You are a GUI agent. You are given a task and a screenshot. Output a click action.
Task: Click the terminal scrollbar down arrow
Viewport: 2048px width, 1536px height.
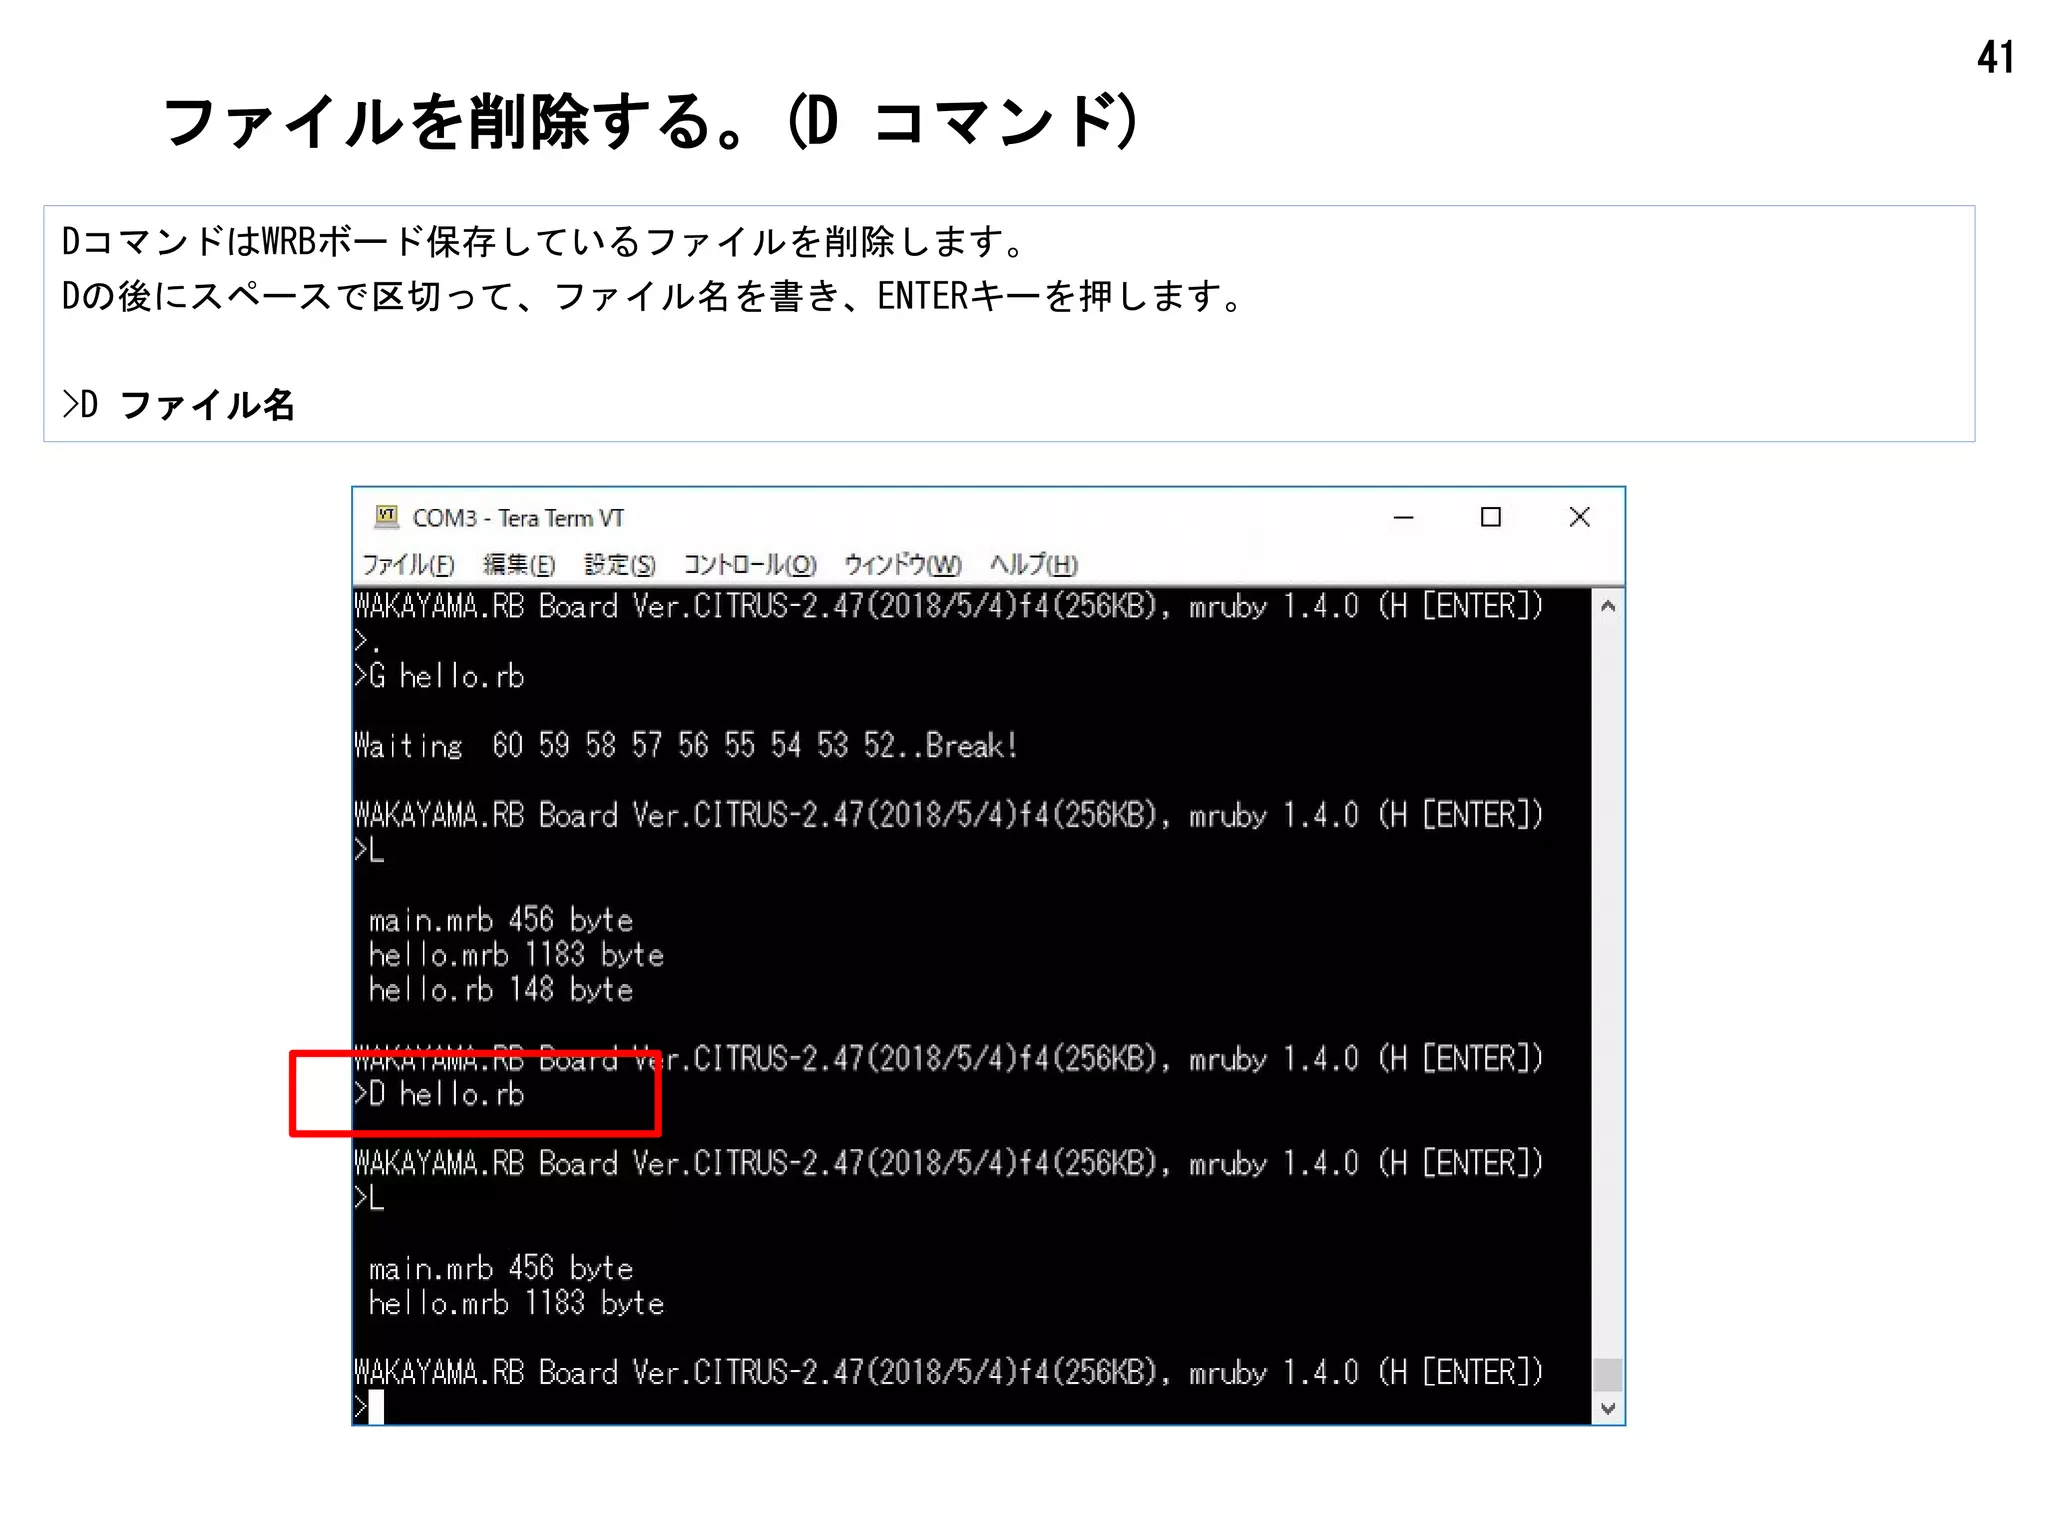coord(1607,1408)
